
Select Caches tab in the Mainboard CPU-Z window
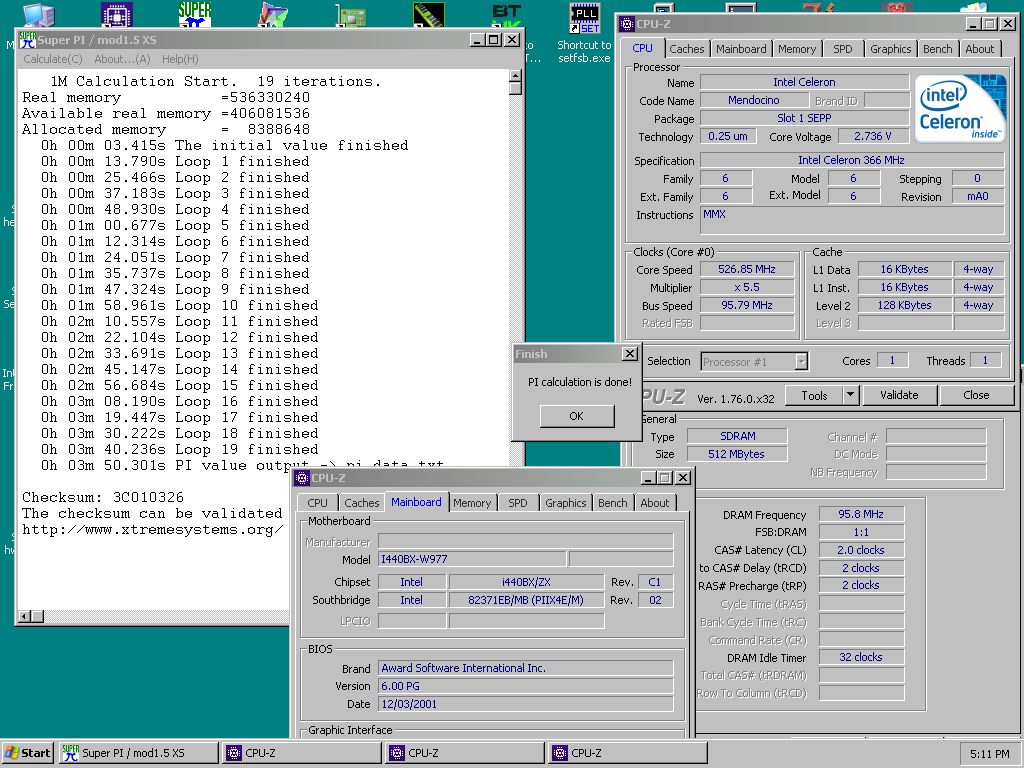(x=362, y=503)
